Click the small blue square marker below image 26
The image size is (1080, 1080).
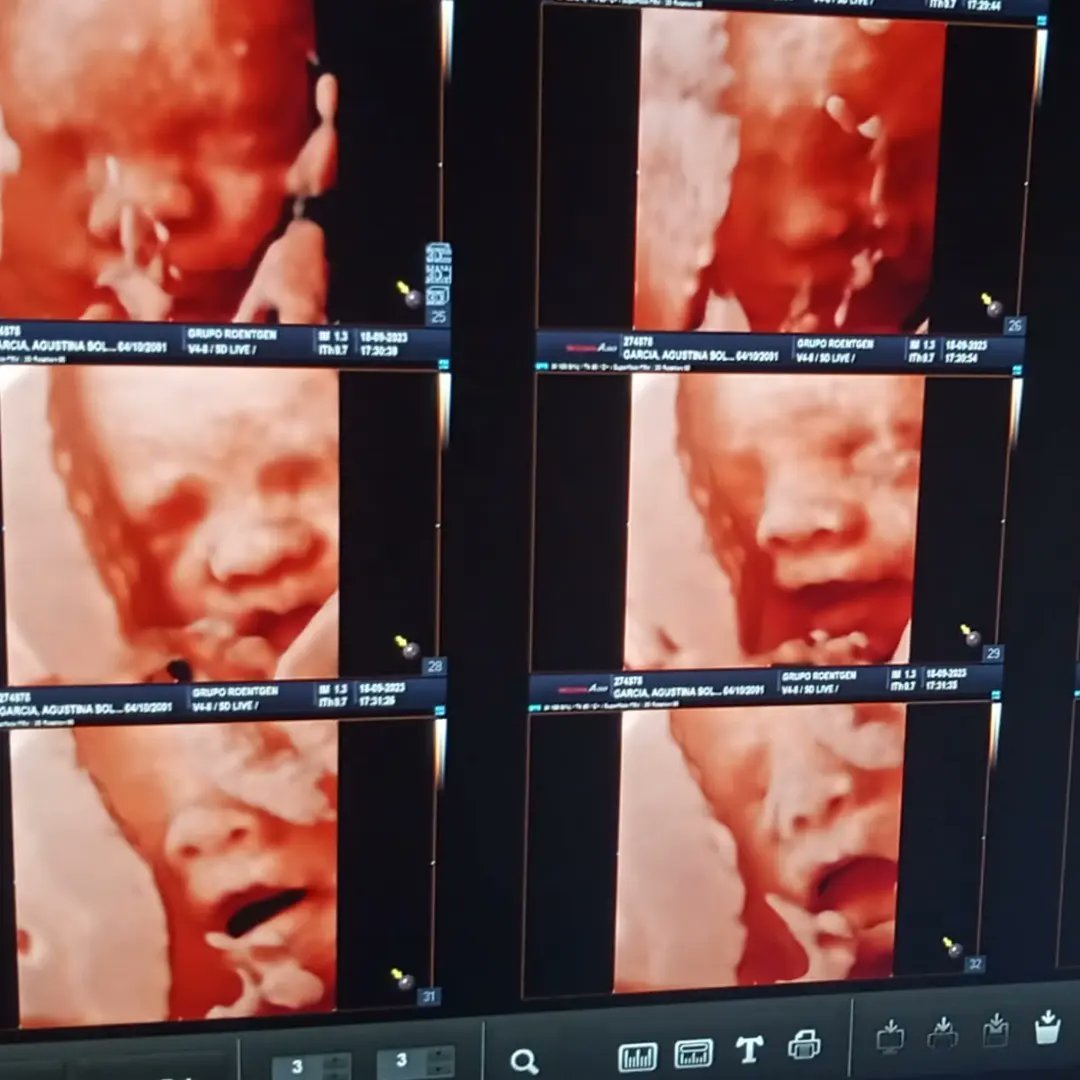[x=1018, y=371]
